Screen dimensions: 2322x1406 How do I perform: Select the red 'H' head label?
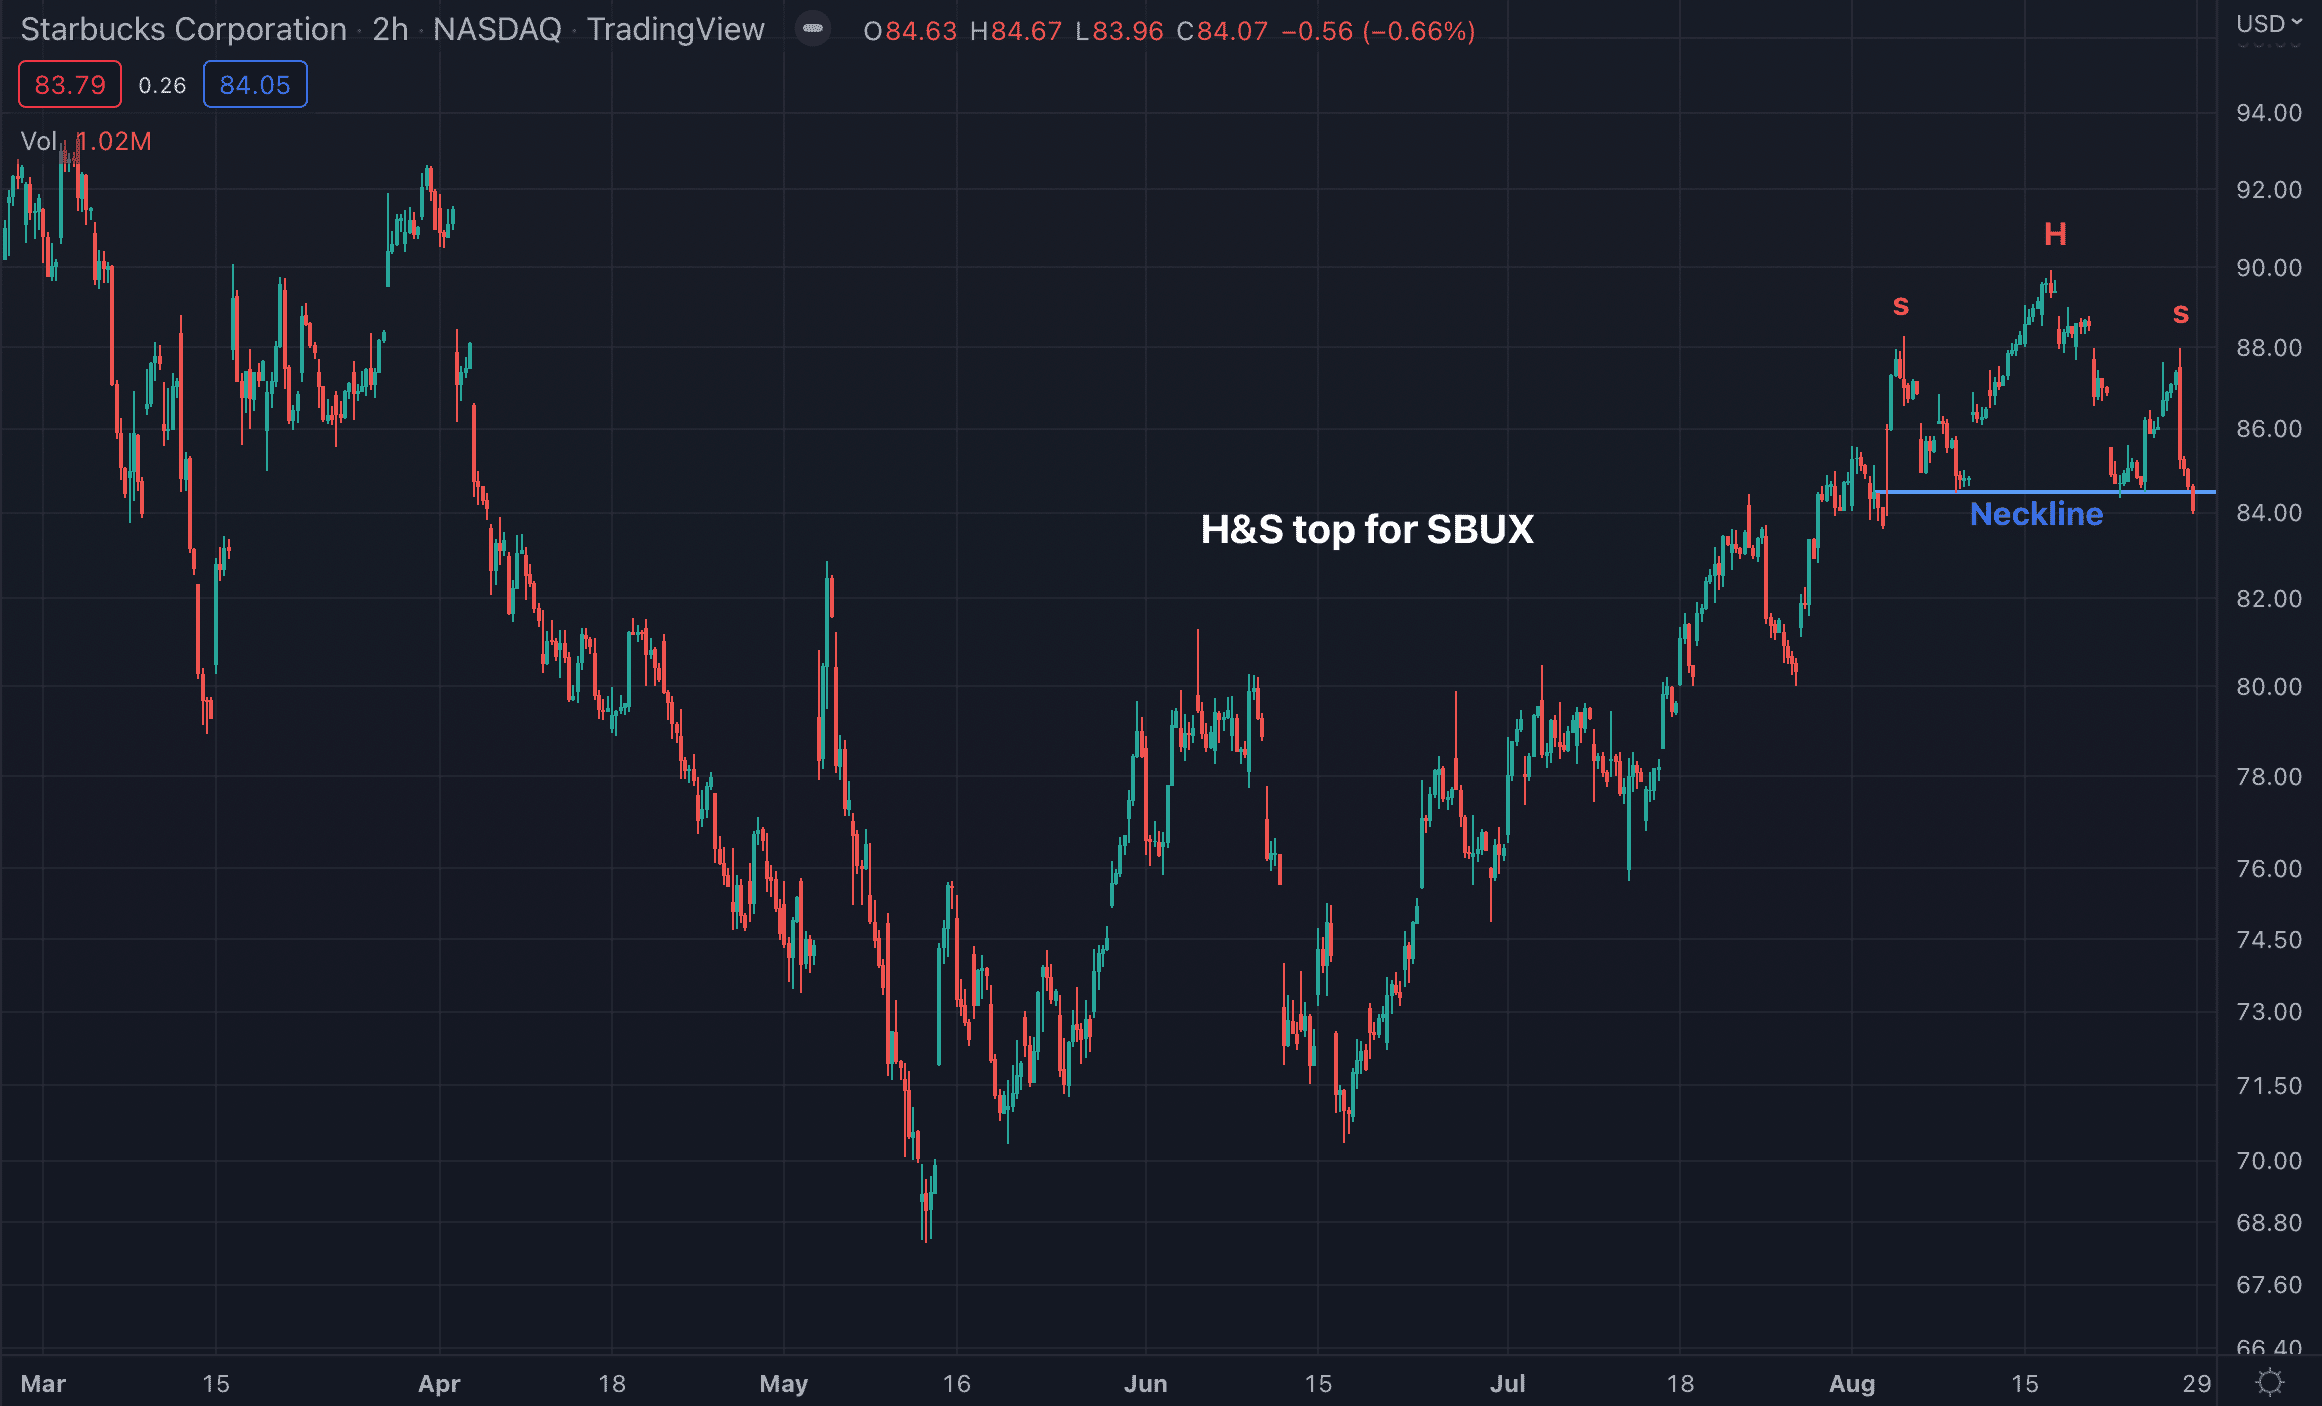tap(2054, 235)
